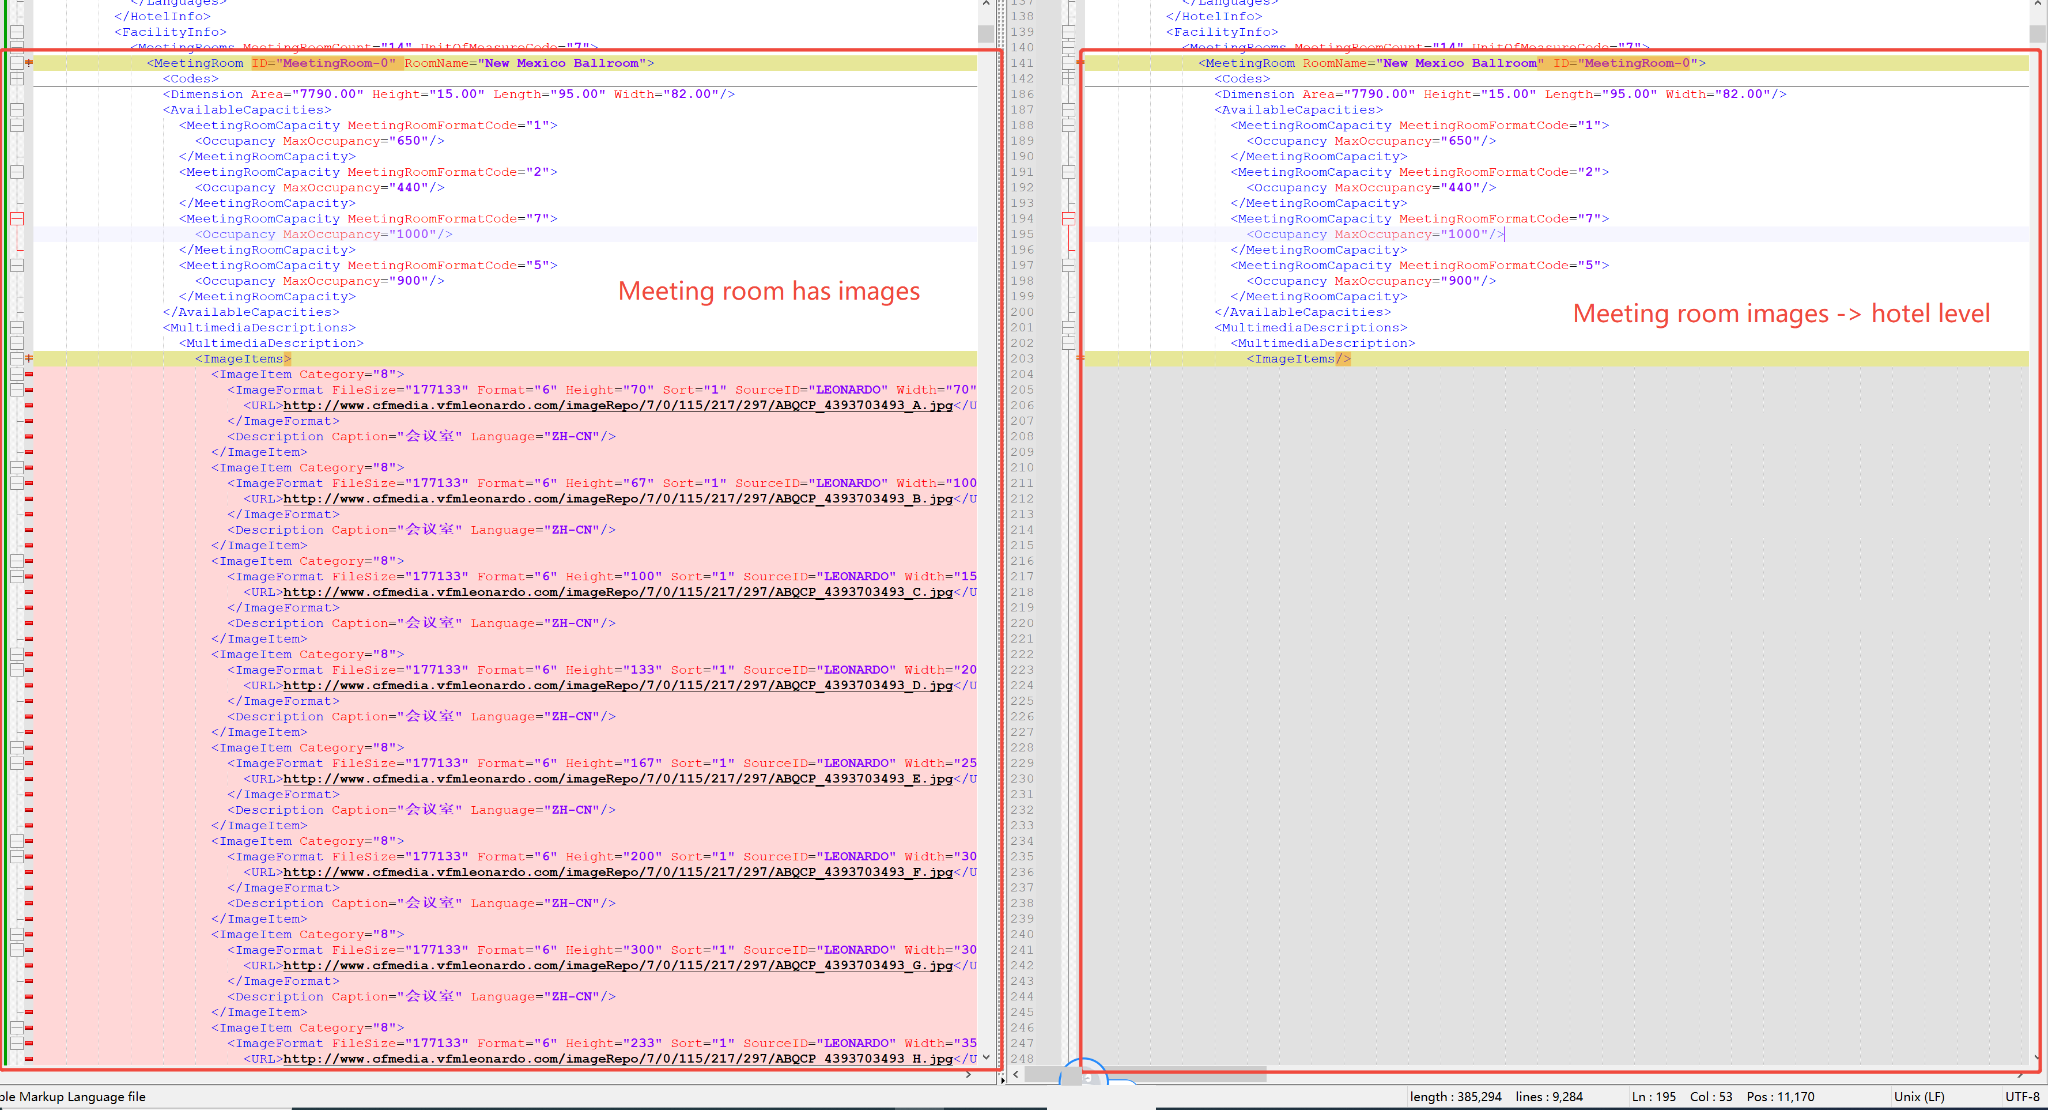Expand the folded Codes node in left pane
The image size is (2048, 1110).
[17, 78]
